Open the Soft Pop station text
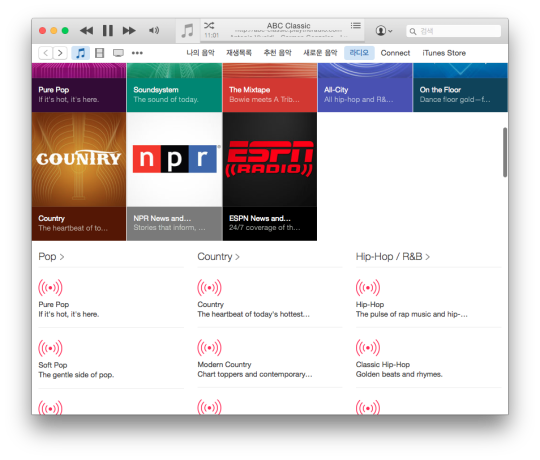This screenshot has height=460, width=540. coord(53,365)
